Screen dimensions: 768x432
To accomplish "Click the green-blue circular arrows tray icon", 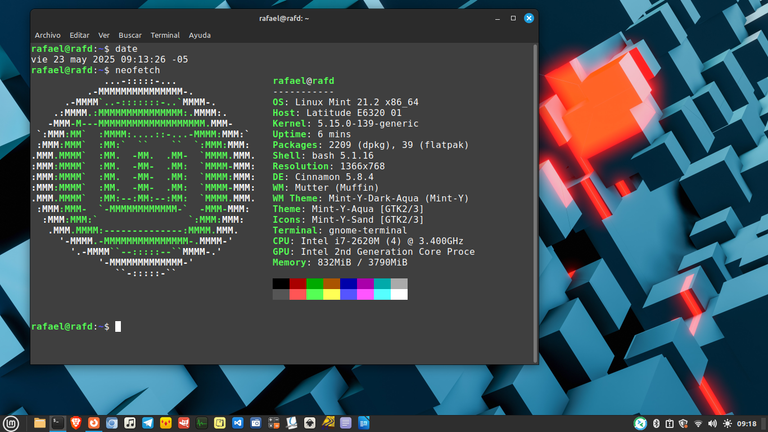I will 640,424.
